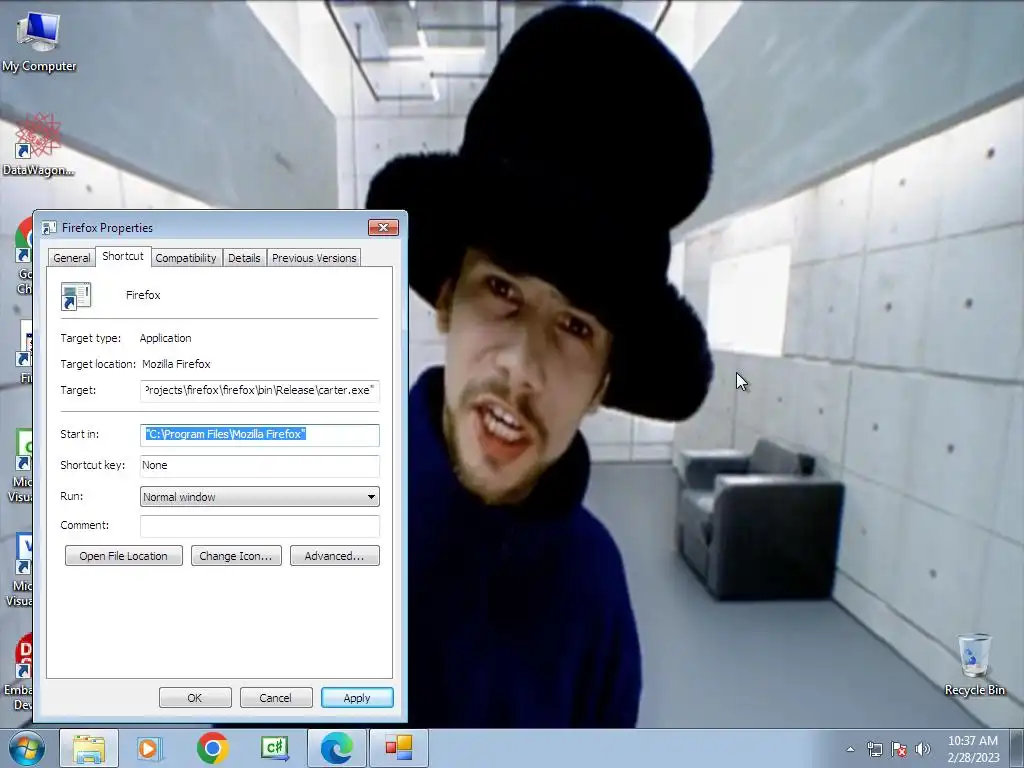Open the Details tab
This screenshot has height=768, width=1024.
coord(244,258)
